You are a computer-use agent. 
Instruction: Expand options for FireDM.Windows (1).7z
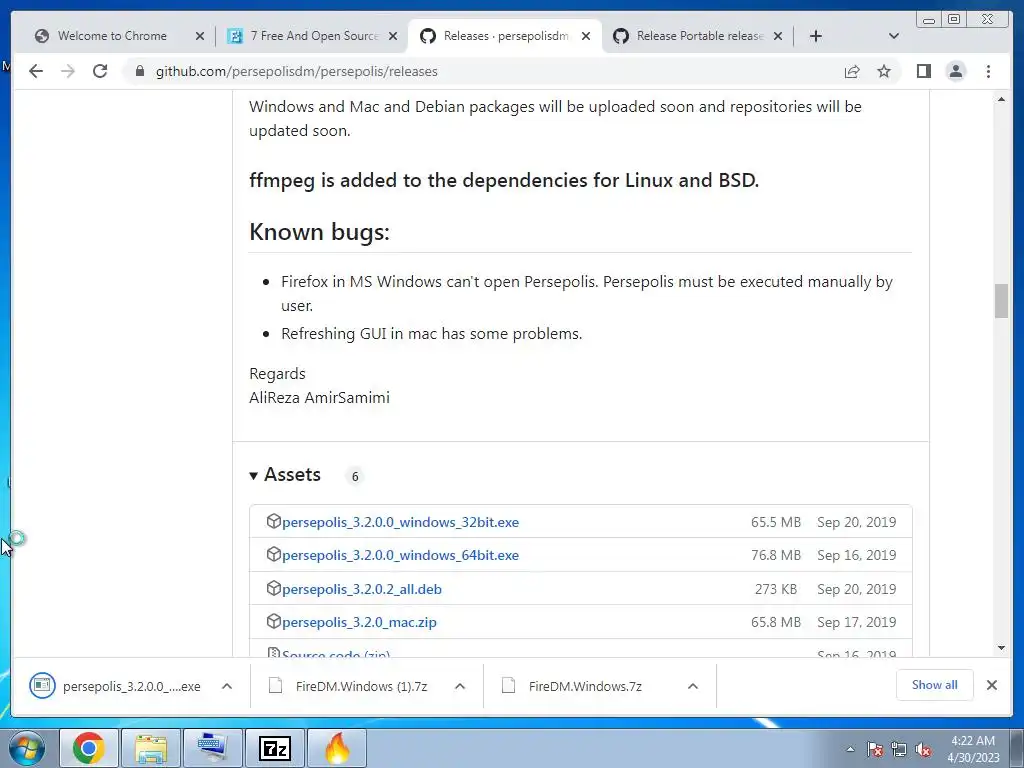[460, 686]
